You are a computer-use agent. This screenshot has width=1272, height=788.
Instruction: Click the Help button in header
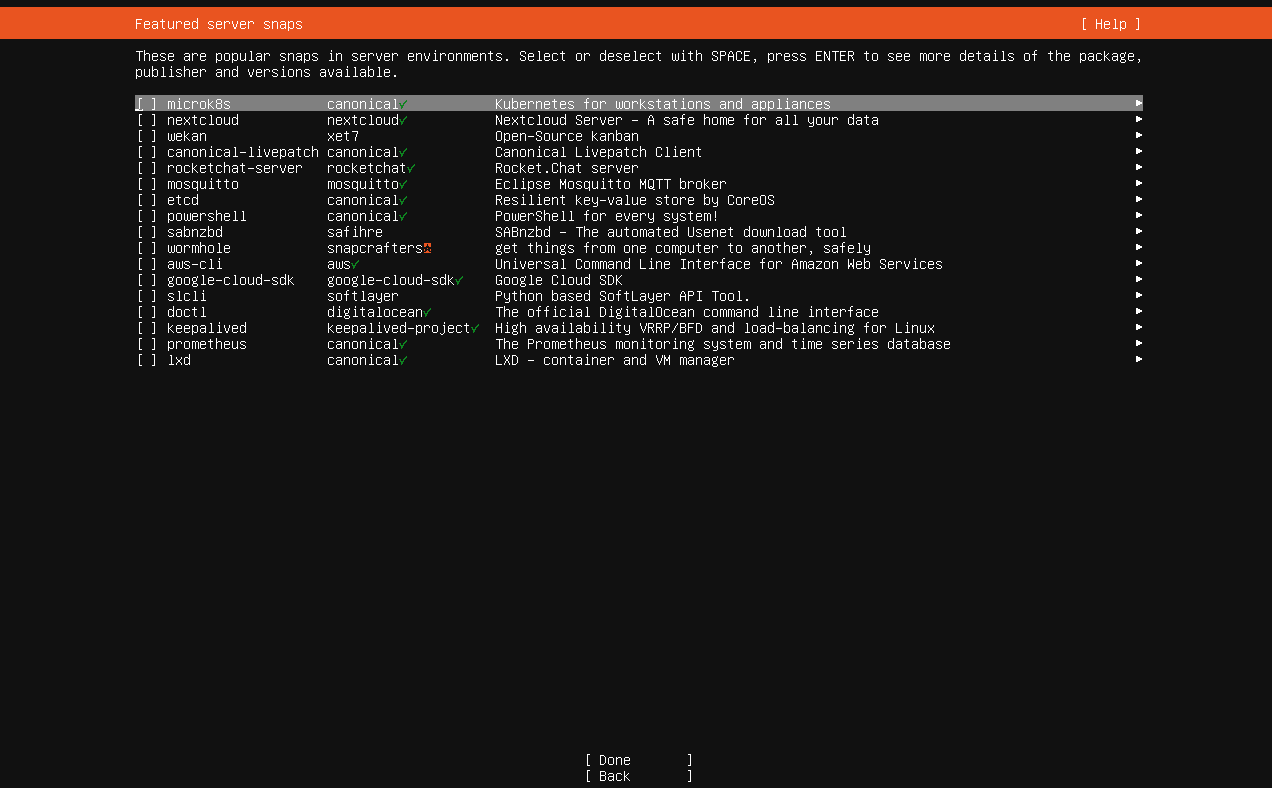click(x=1110, y=24)
